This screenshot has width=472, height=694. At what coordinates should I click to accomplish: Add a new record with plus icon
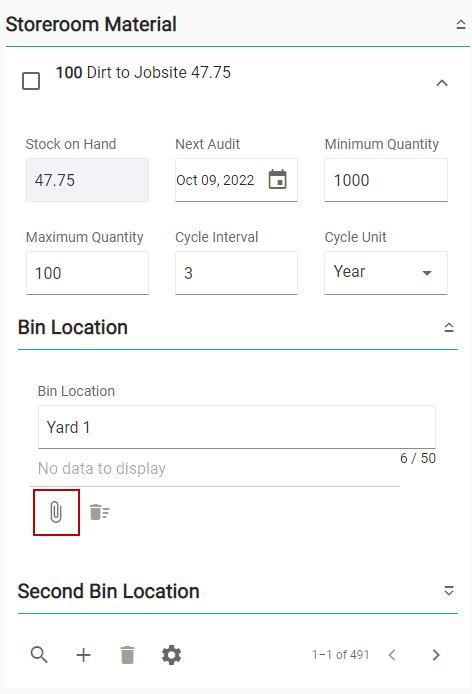point(83,655)
